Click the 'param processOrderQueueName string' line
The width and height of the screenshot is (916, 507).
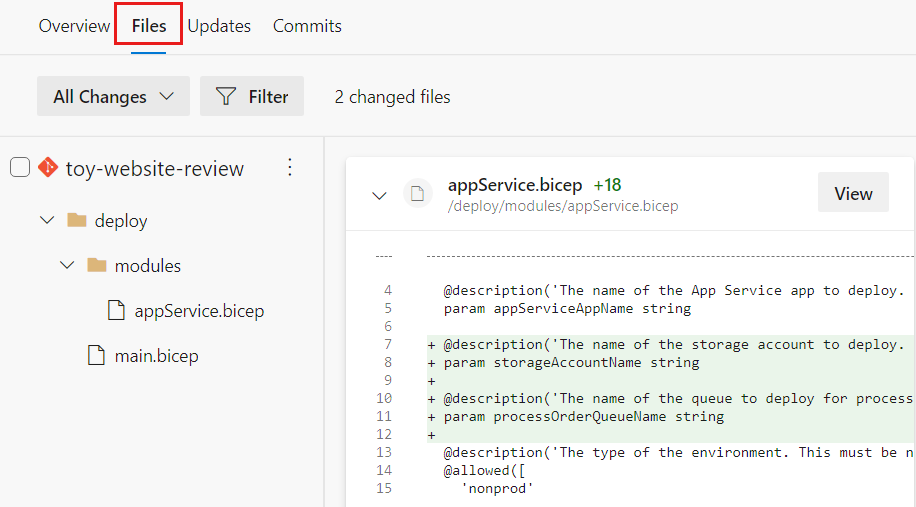(x=584, y=416)
